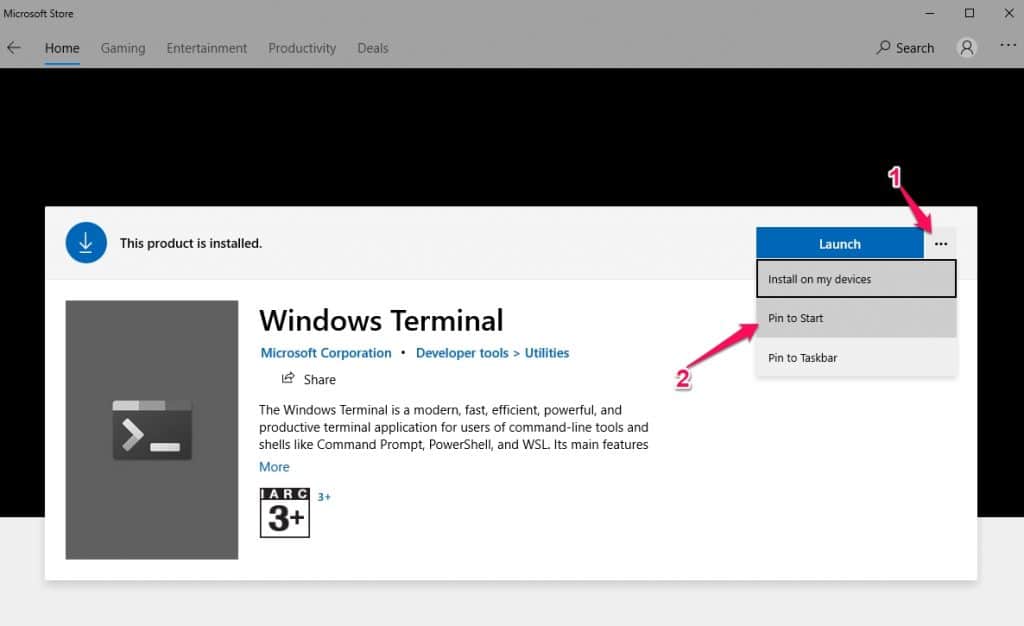Click the Windows Terminal app logo thumbnail

point(151,429)
